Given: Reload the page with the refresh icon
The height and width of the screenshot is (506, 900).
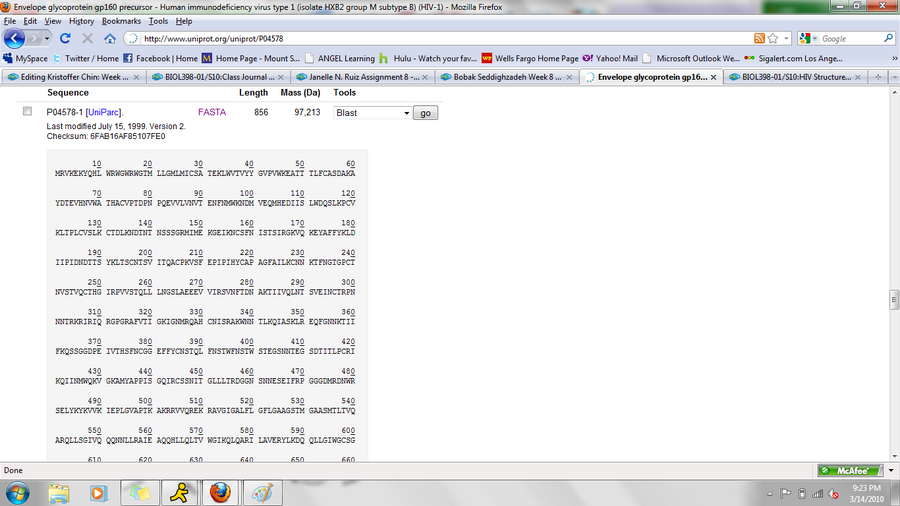Looking at the screenshot, I should click(x=65, y=39).
